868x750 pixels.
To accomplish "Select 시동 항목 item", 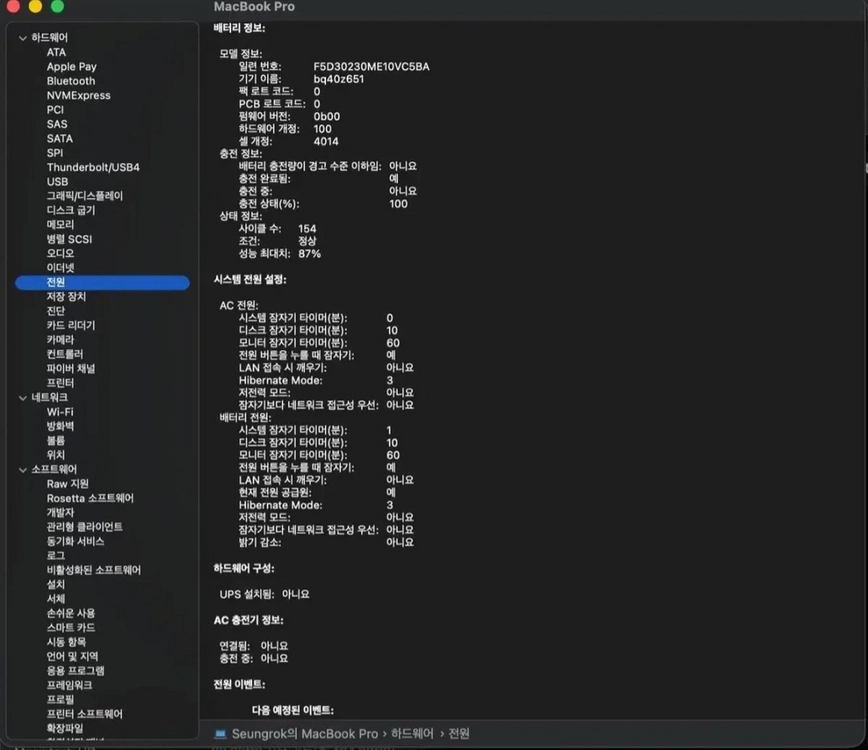I will point(66,642).
